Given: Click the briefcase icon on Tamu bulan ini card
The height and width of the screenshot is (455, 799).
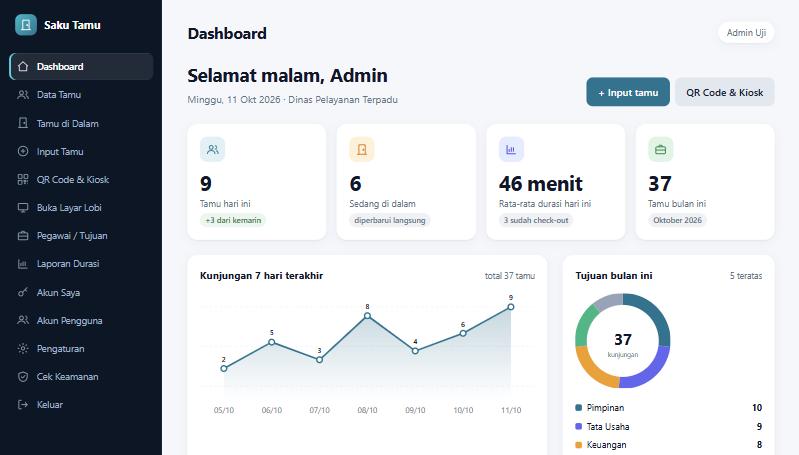Looking at the screenshot, I should click(x=660, y=149).
